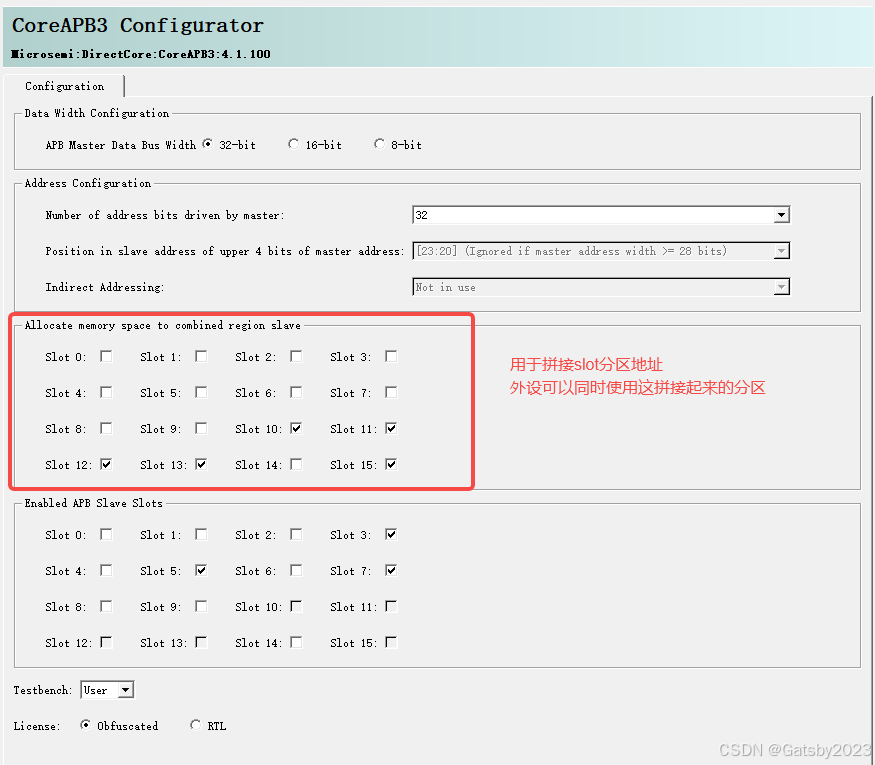Open the slave address position dropdown
875x765 pixels.
(601, 251)
